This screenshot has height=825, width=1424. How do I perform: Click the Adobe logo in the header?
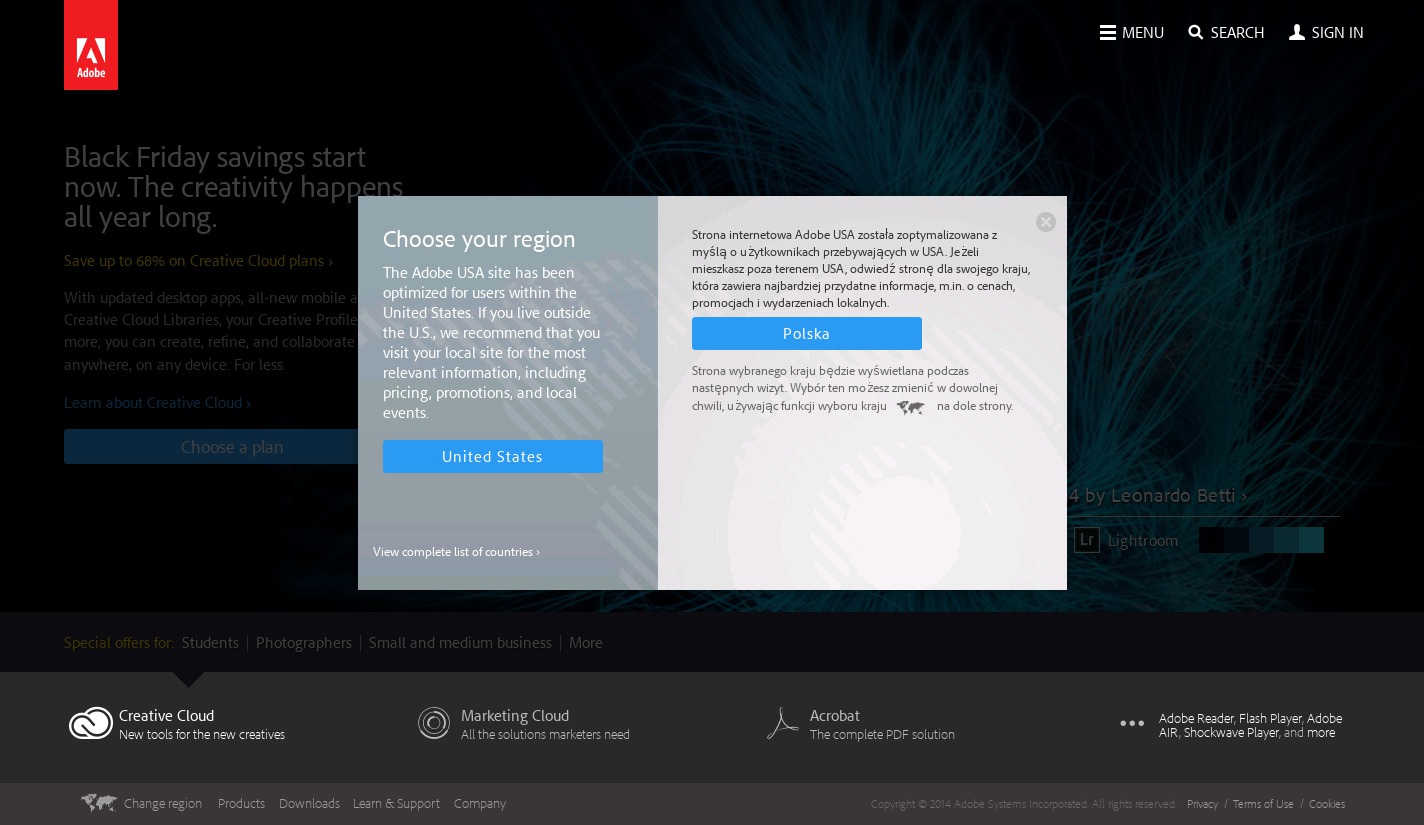[91, 45]
